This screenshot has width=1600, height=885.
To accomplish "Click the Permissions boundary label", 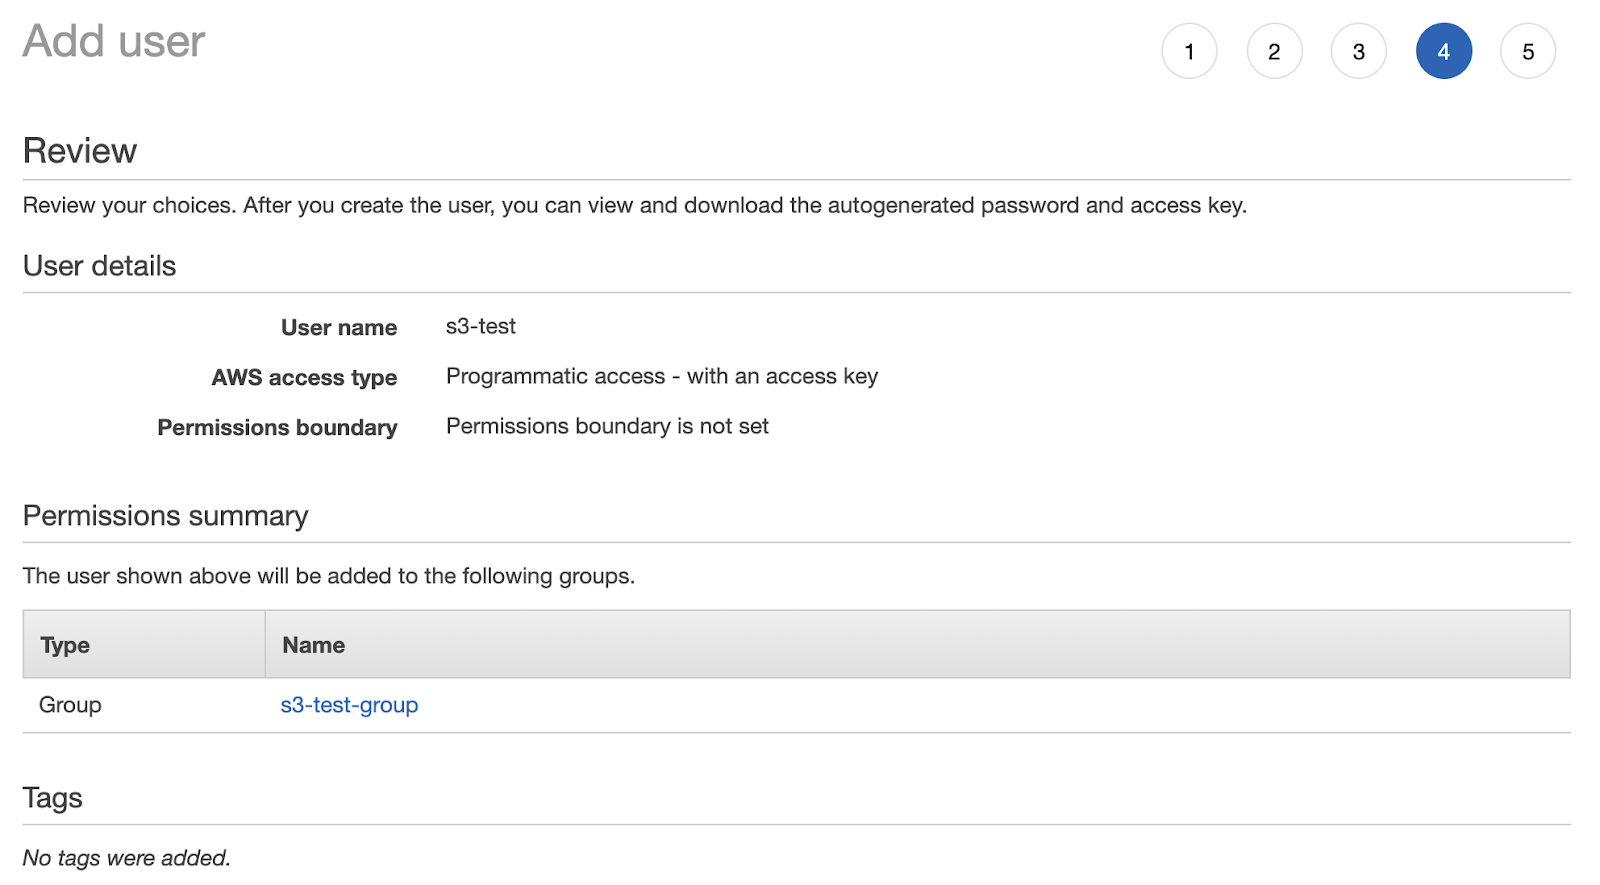I will click(277, 427).
